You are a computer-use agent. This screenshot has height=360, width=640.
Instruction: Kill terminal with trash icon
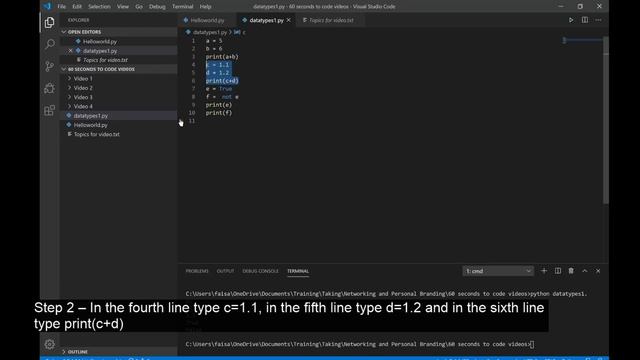pos(571,271)
